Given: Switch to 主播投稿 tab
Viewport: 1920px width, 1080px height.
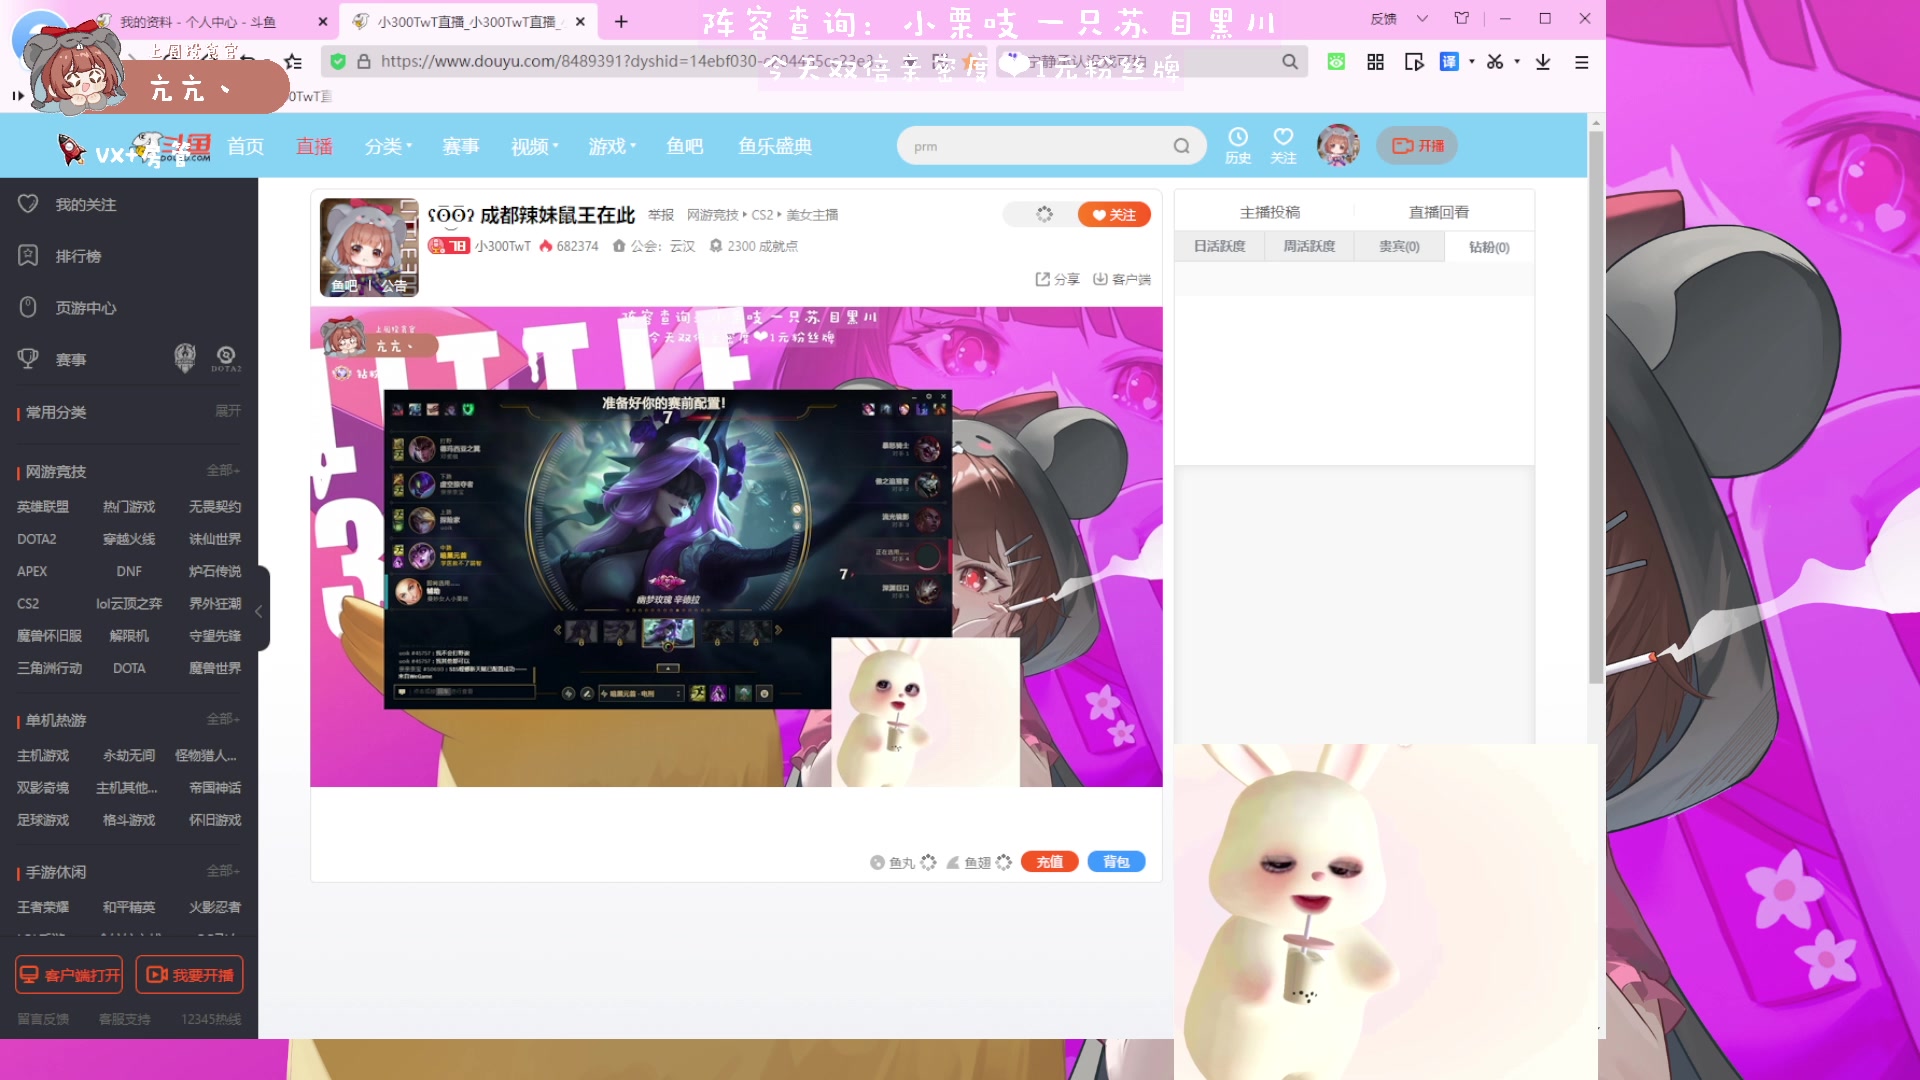Looking at the screenshot, I should [x=1270, y=212].
